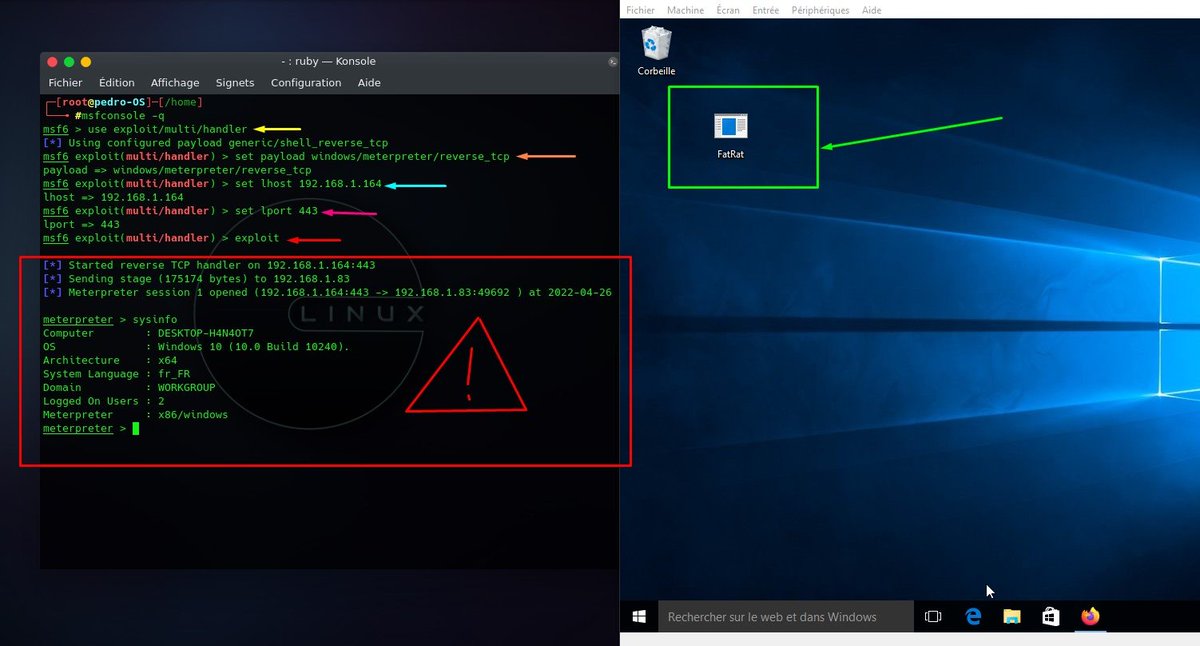1200x646 pixels.
Task: Open Task View in the taskbar
Action: coord(933,616)
